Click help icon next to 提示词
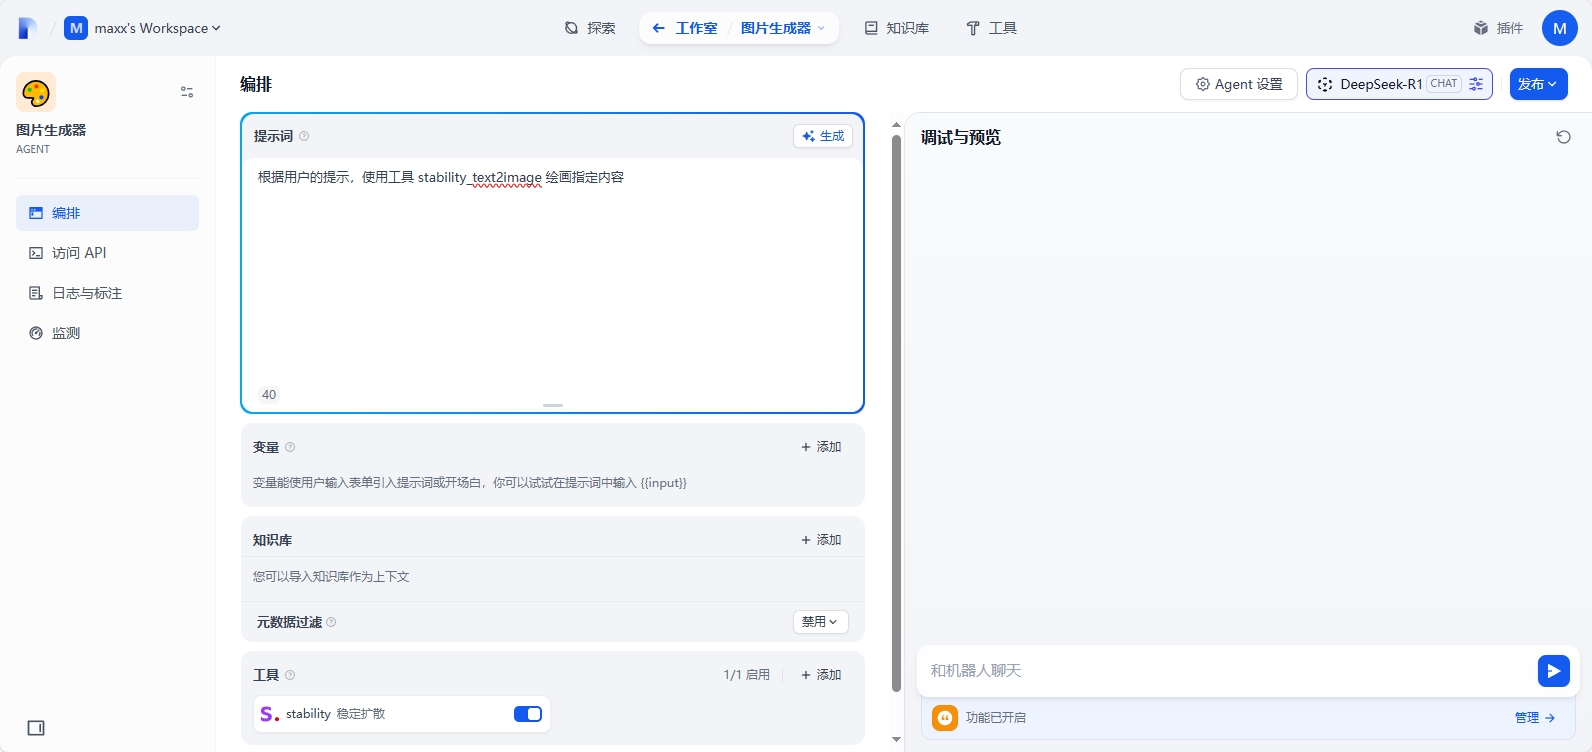 [x=304, y=136]
